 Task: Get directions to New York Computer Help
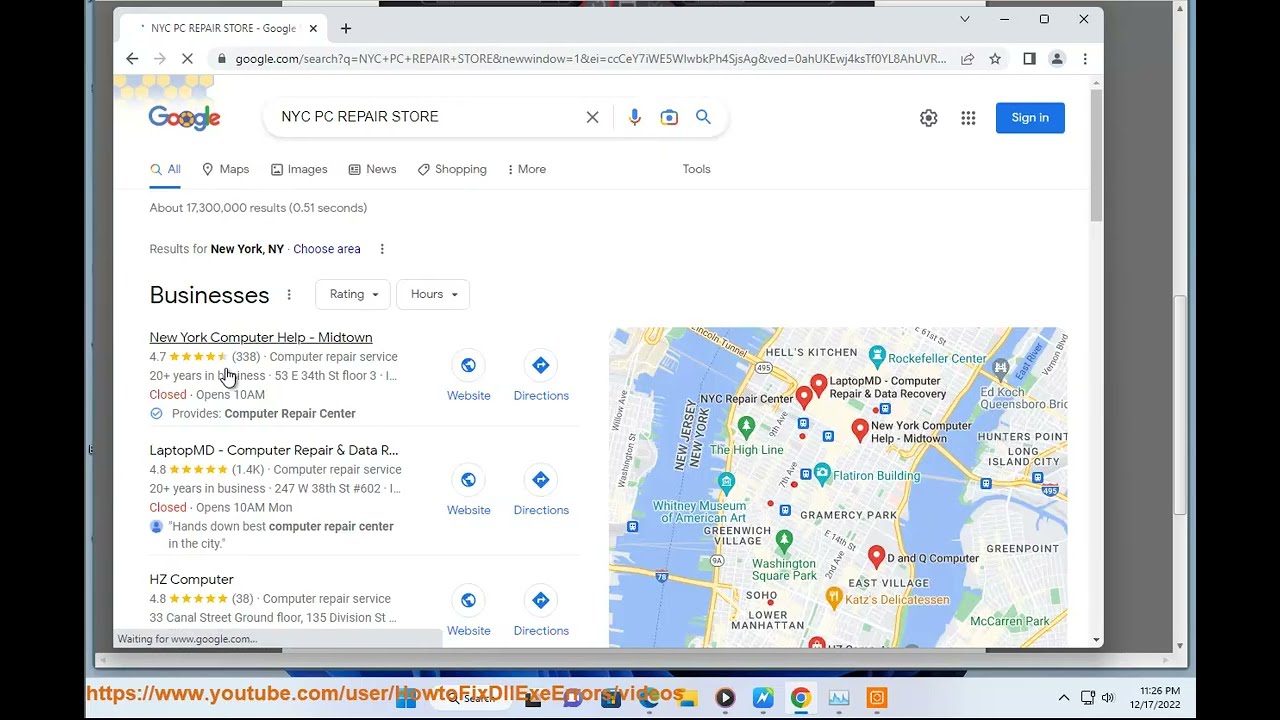pos(541,376)
